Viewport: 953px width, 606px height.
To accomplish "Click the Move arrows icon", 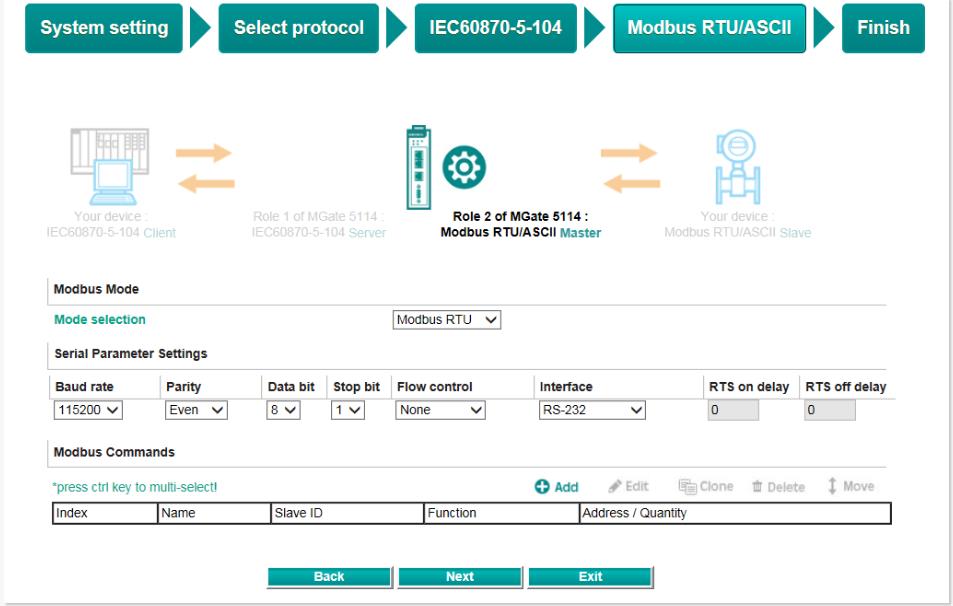I will [x=832, y=486].
